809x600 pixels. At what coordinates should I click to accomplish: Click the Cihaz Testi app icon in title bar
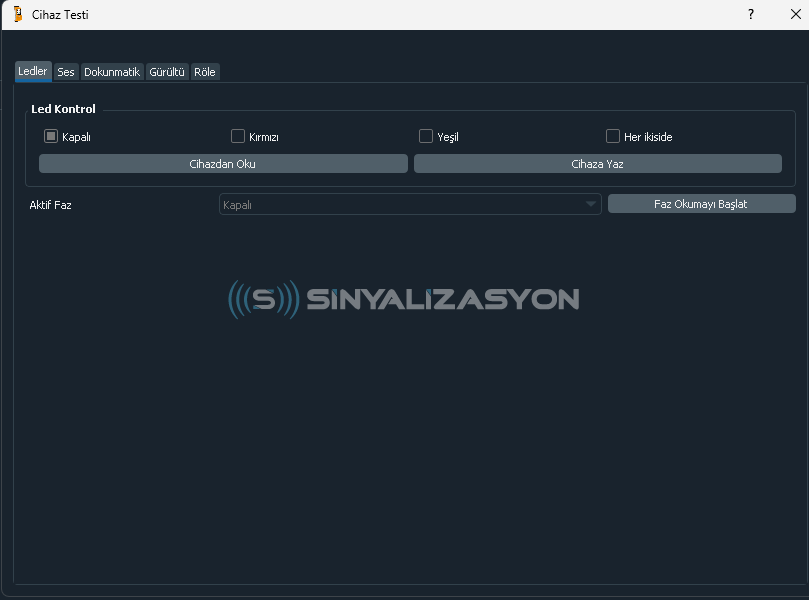18,14
